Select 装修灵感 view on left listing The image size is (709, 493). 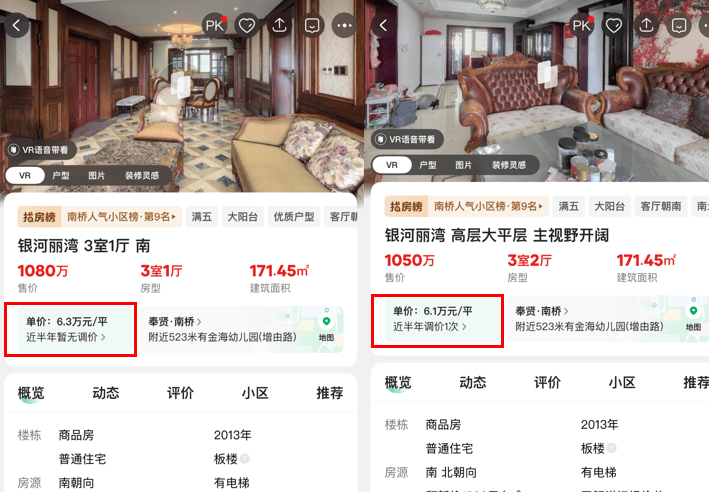coord(142,175)
